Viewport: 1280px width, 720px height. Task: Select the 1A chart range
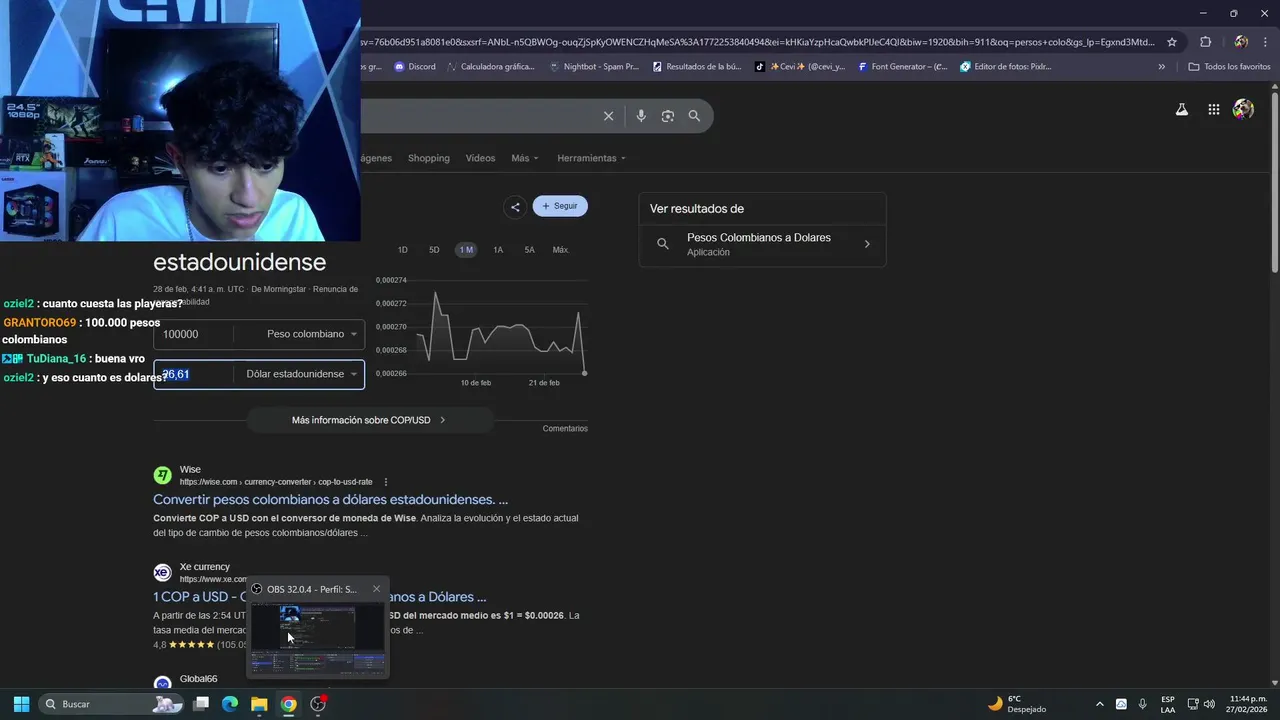point(498,250)
